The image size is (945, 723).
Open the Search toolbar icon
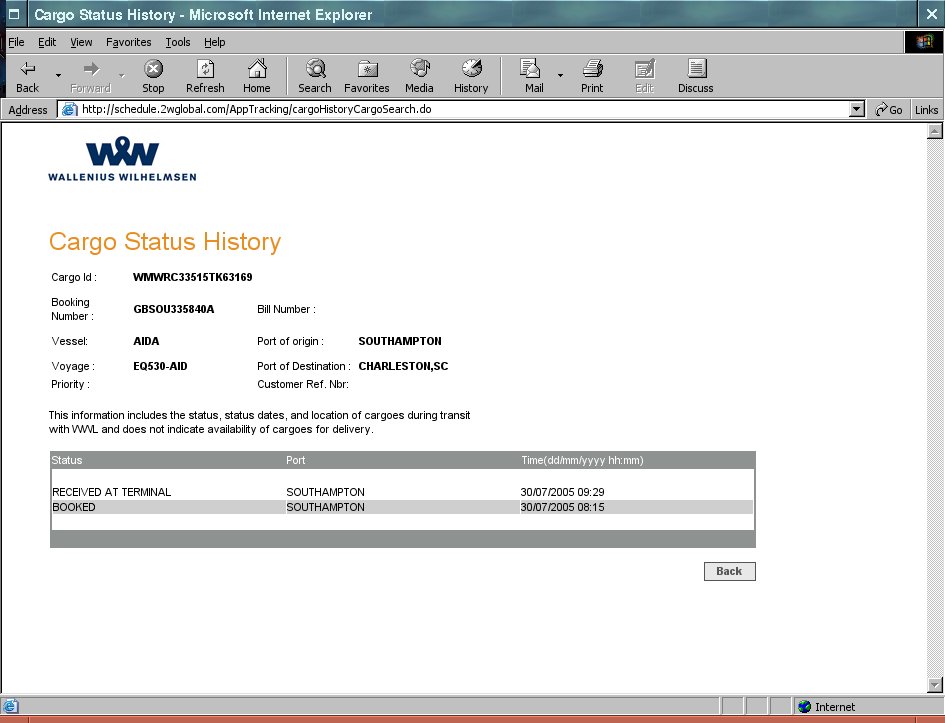click(315, 69)
